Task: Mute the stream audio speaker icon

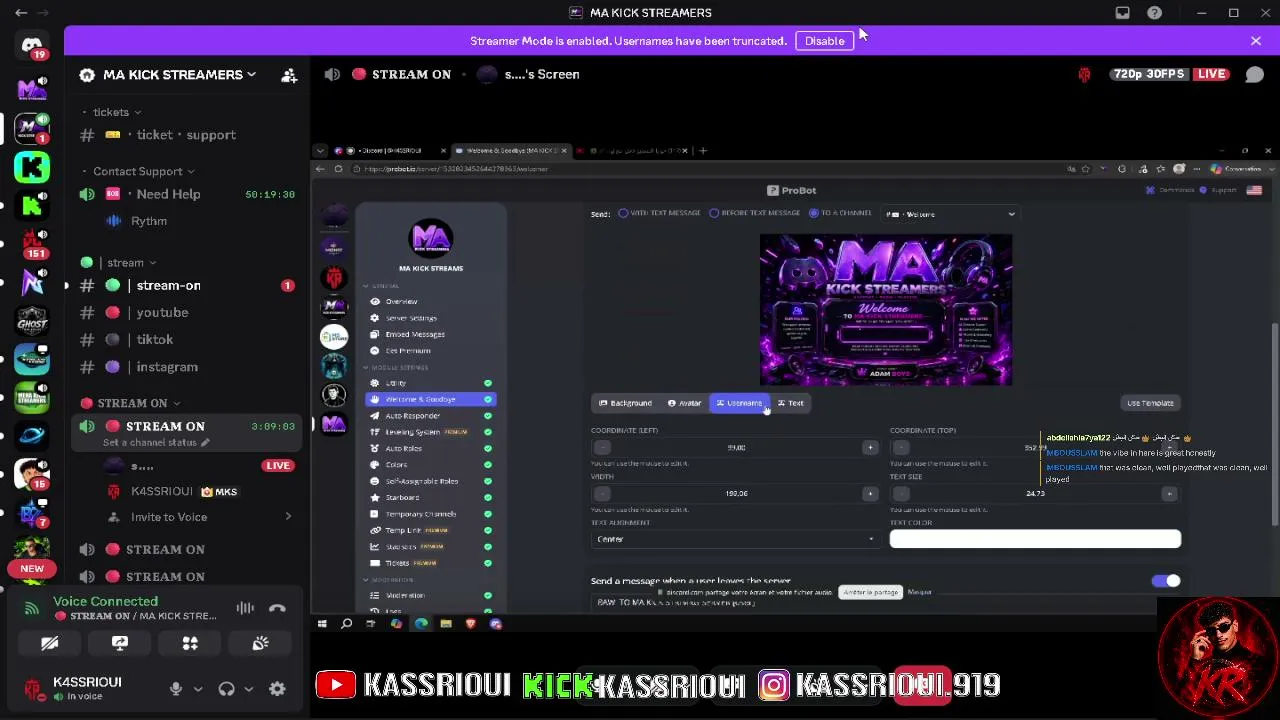Action: [x=332, y=74]
